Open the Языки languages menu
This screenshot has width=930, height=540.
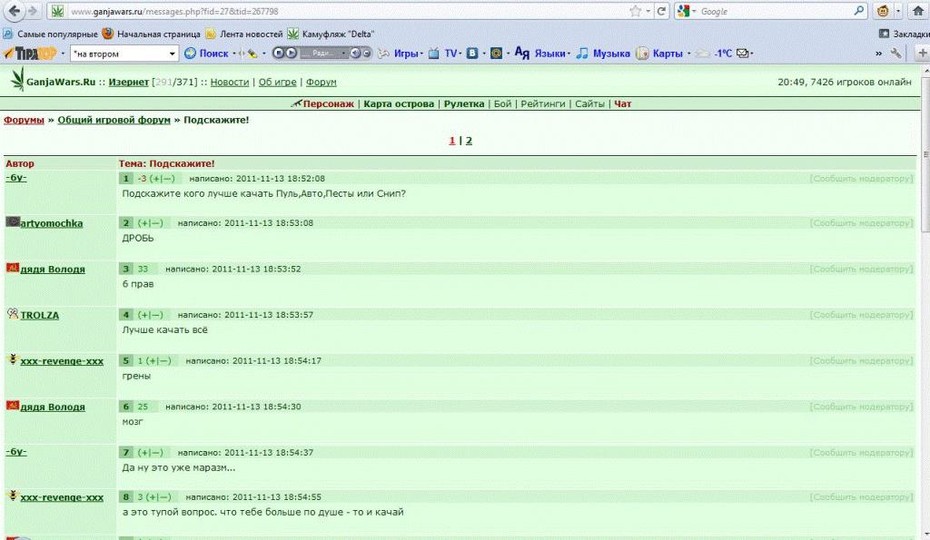click(x=542, y=53)
